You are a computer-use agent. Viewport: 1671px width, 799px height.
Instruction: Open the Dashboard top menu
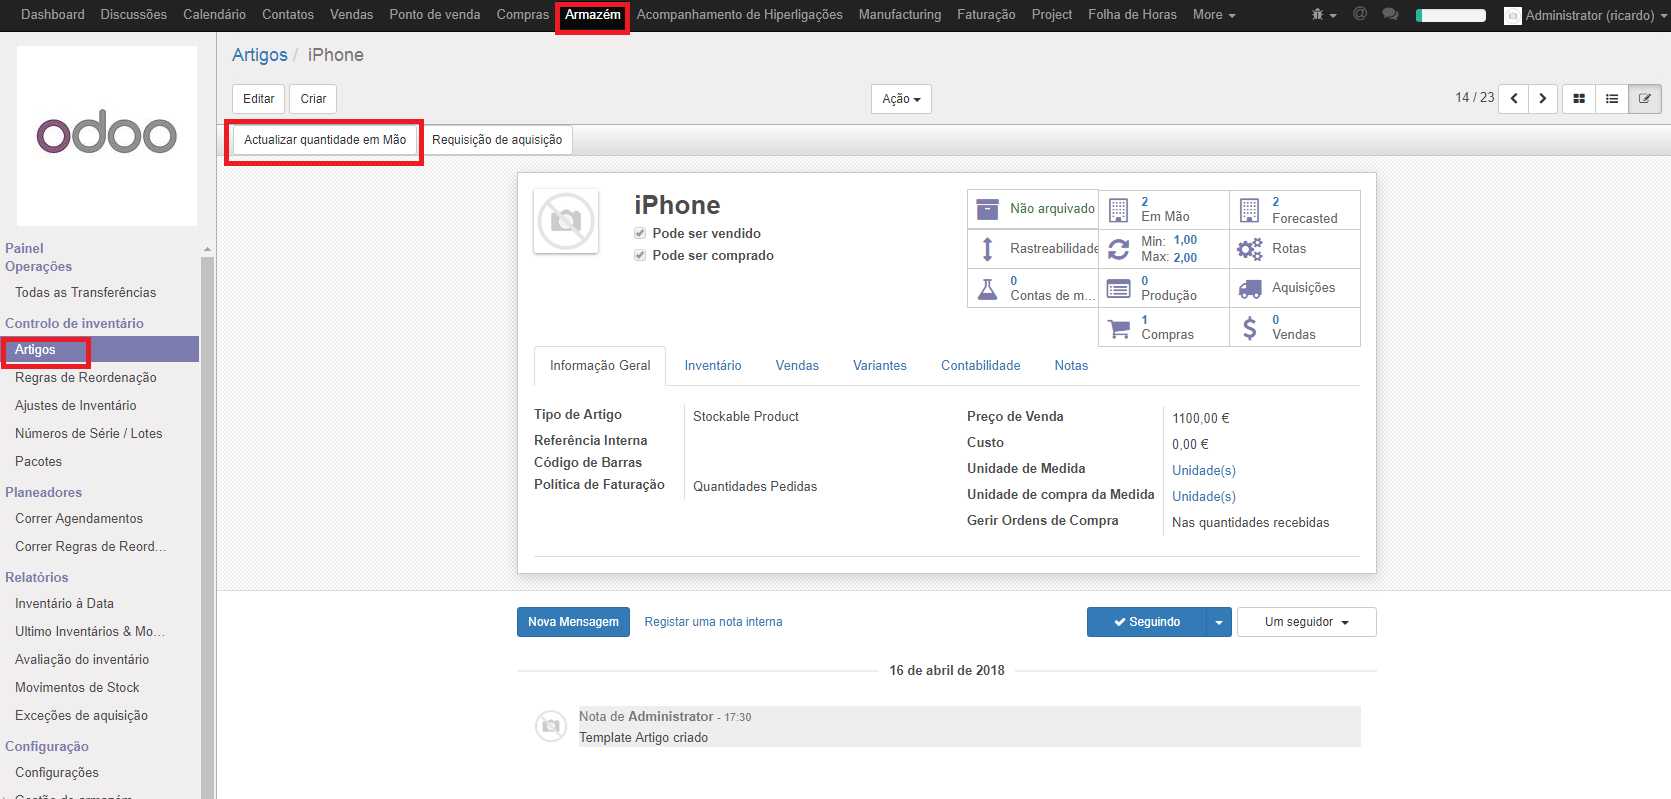tap(53, 15)
